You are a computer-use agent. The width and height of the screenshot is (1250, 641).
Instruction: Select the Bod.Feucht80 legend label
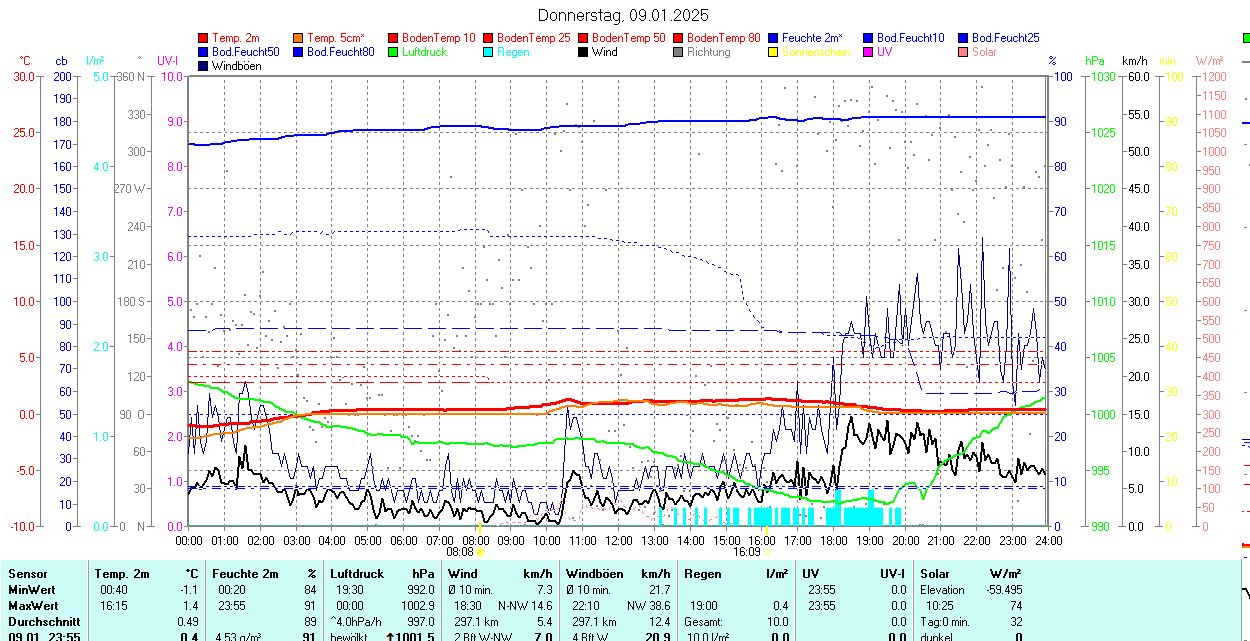[340, 52]
